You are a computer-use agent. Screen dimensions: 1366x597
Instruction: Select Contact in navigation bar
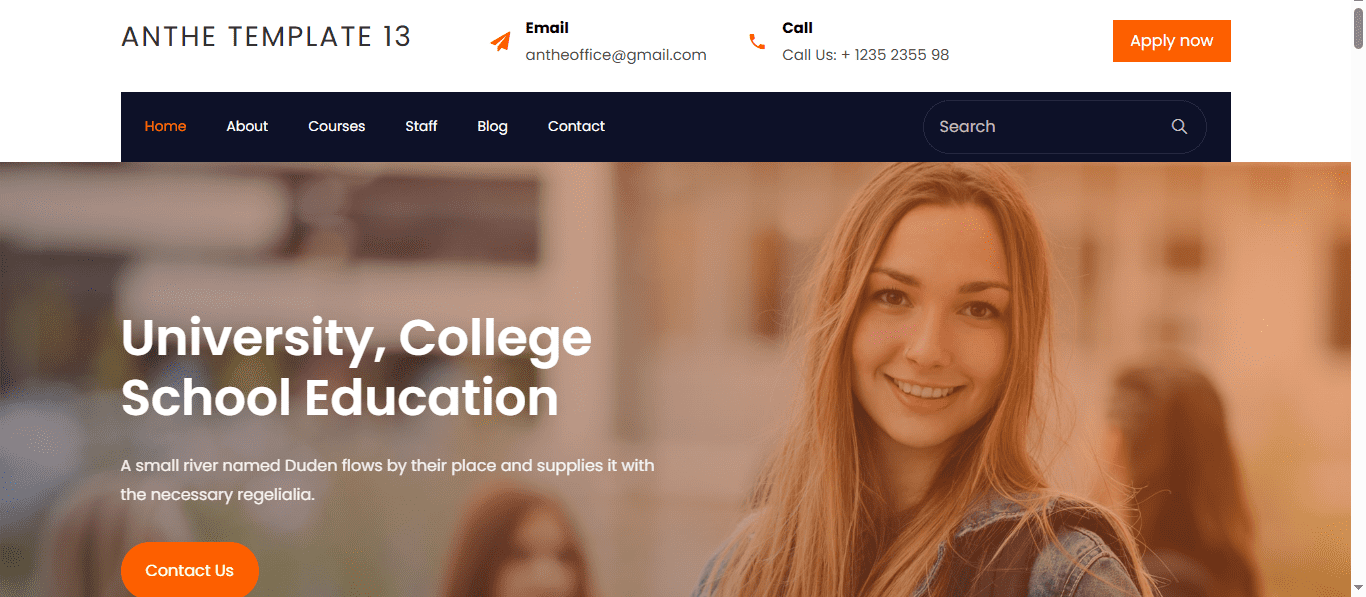click(x=576, y=126)
